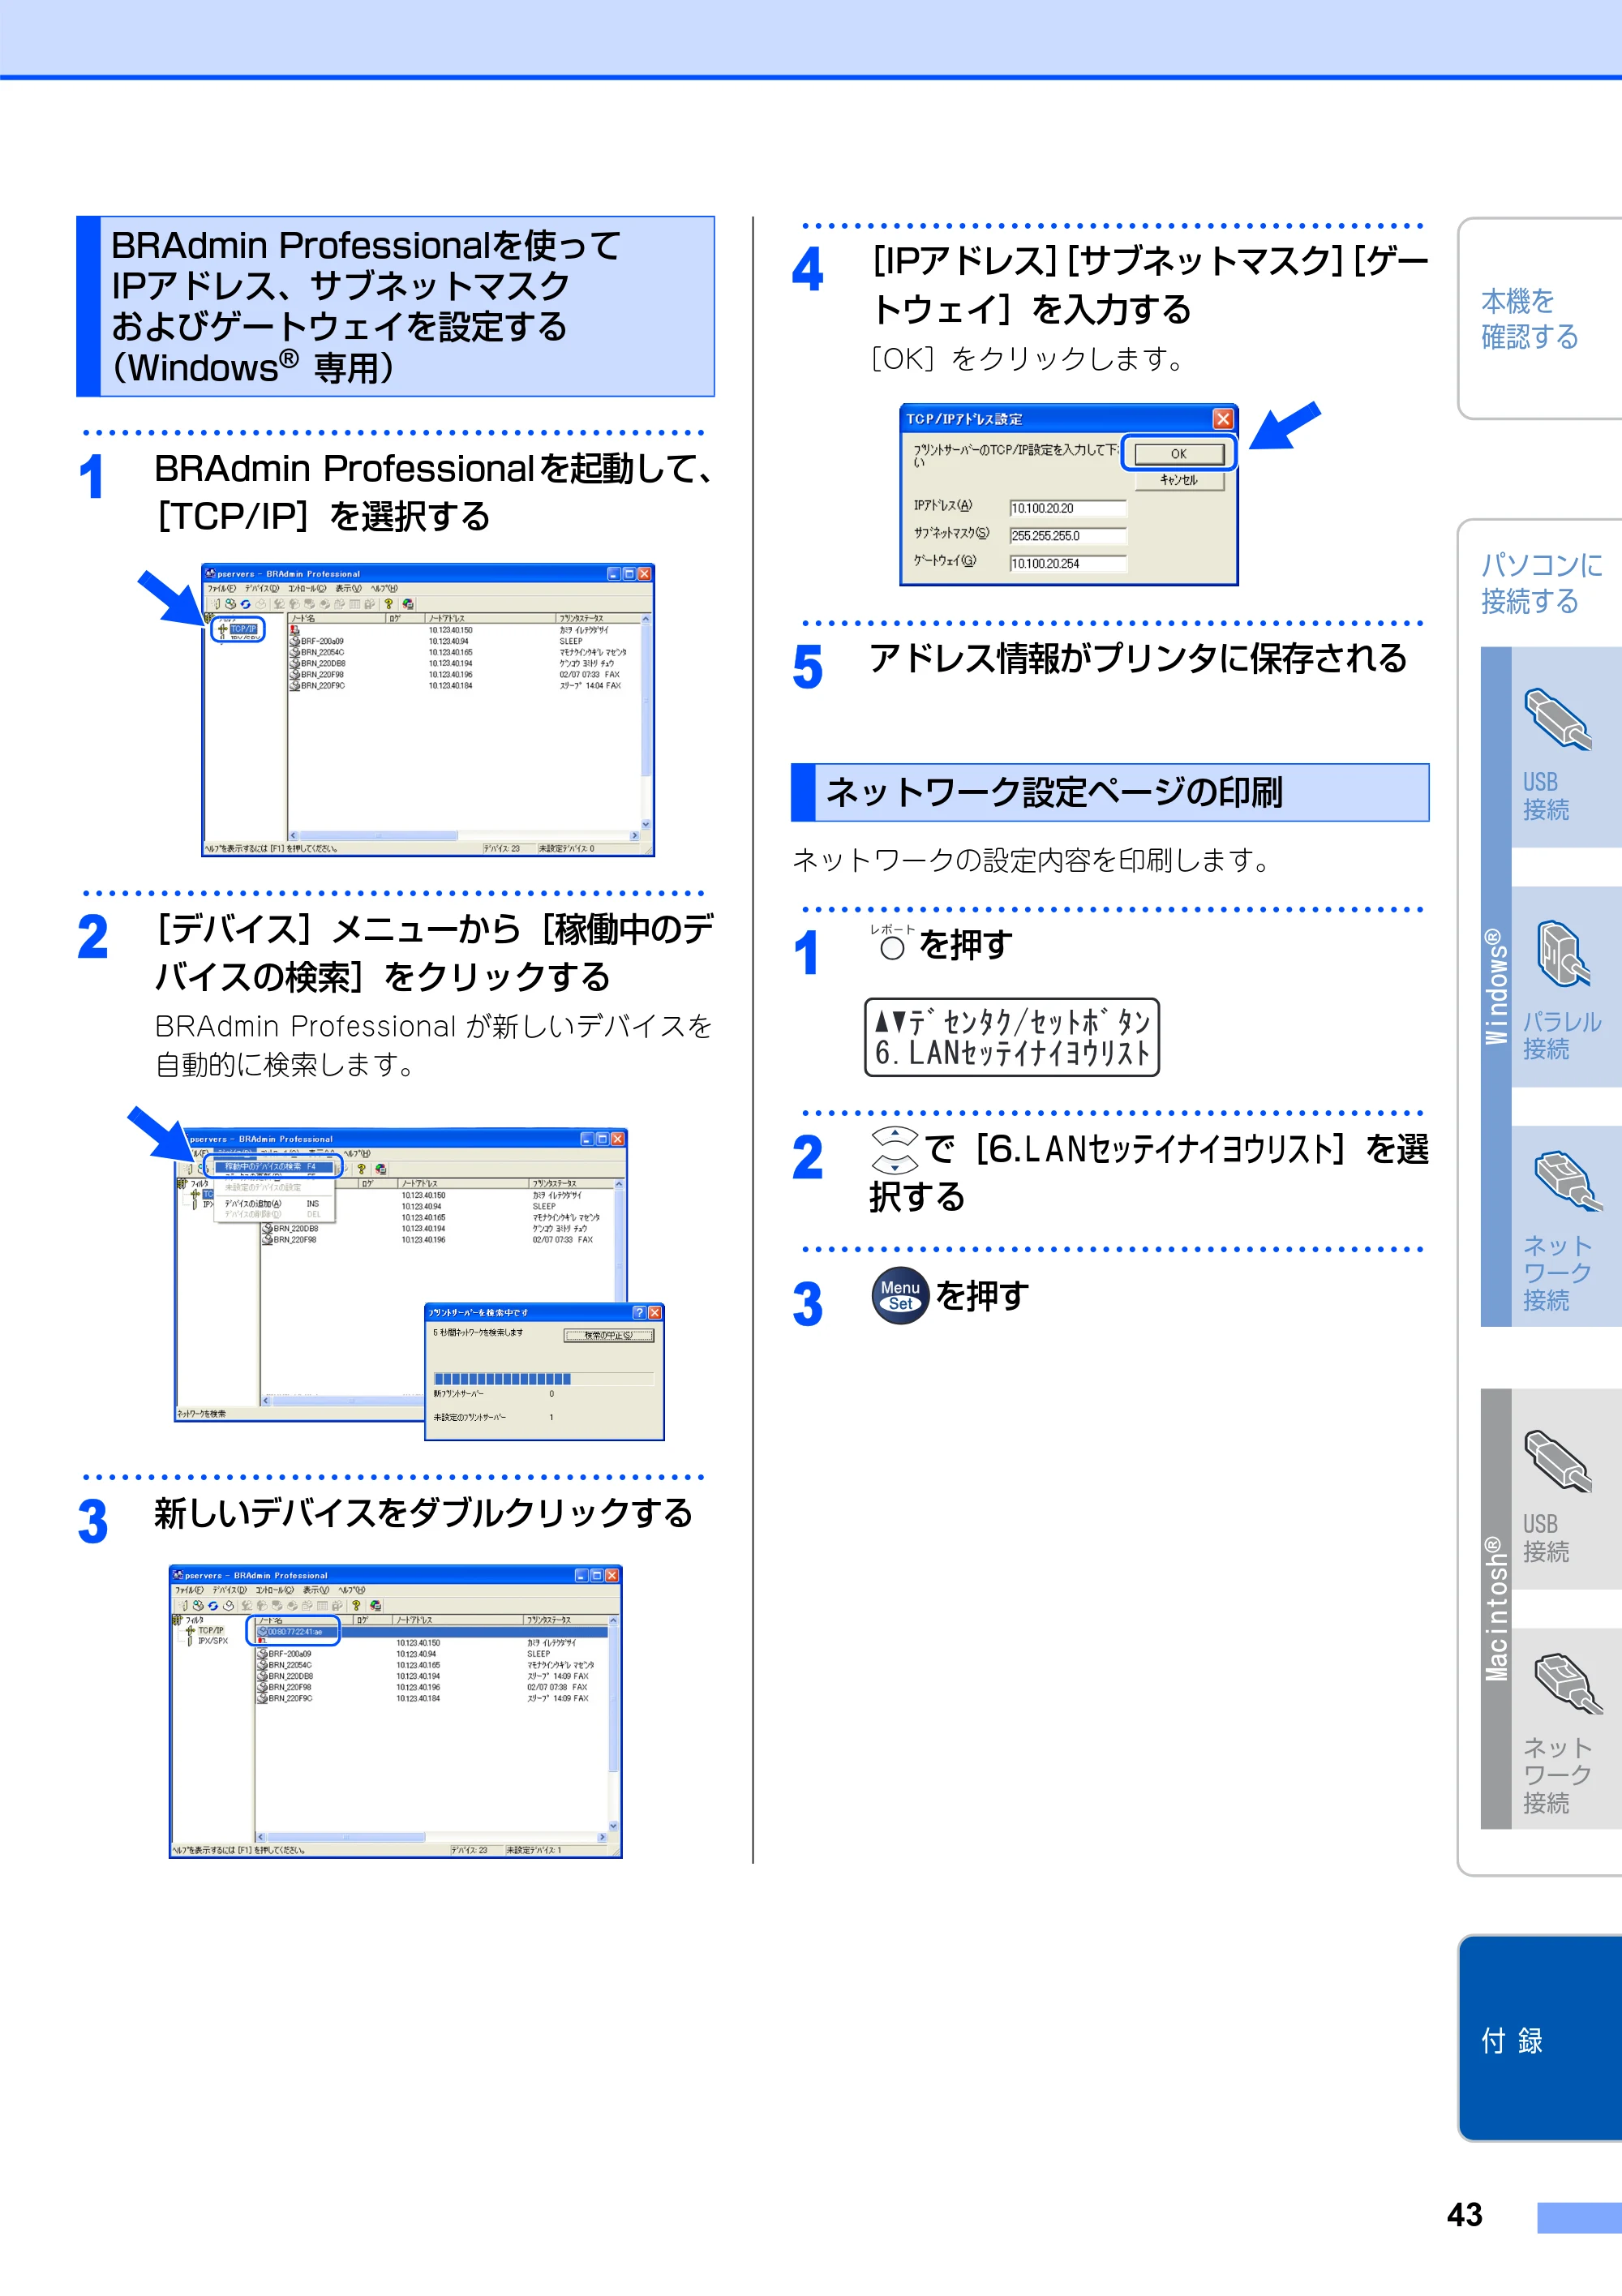The width and height of the screenshot is (1622, 2296).
Task: Click blue refresh icon in step 3 window toolbar
Action: pos(213,1605)
